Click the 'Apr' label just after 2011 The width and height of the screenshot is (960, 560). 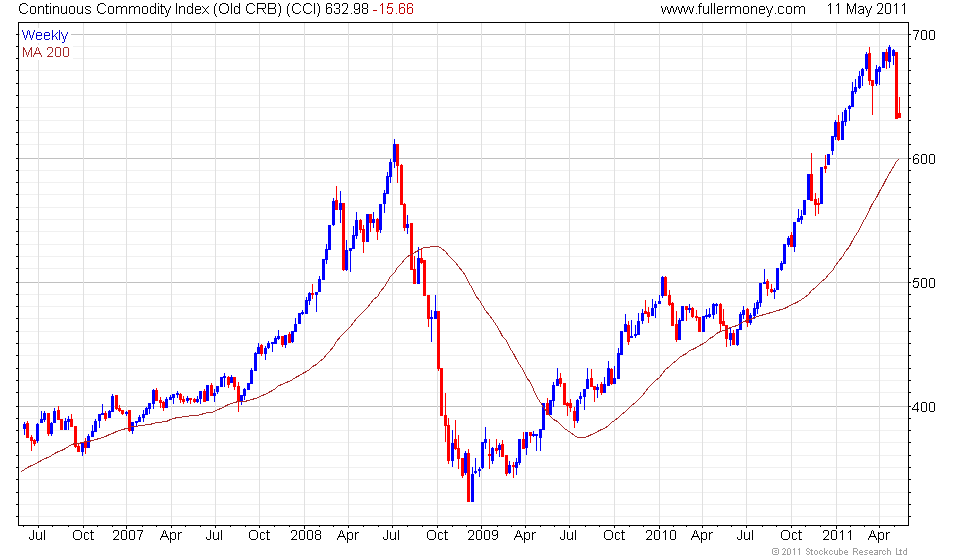coord(879,536)
